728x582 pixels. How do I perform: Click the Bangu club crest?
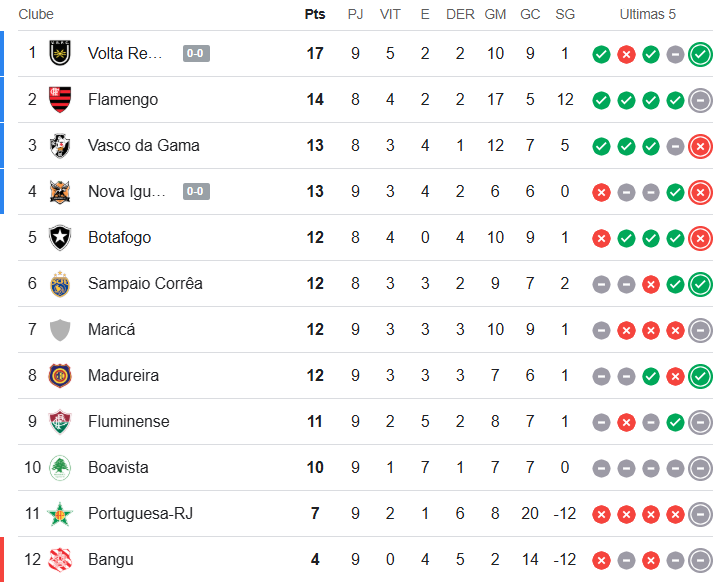61,559
